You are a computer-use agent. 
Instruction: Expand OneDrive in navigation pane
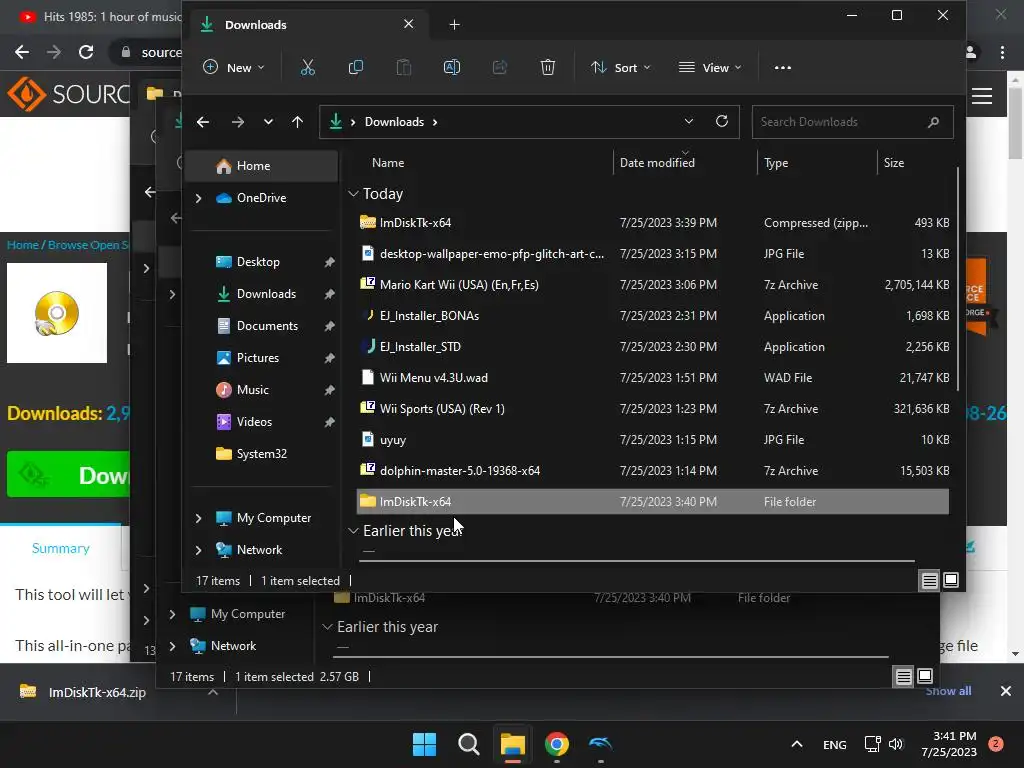click(199, 198)
